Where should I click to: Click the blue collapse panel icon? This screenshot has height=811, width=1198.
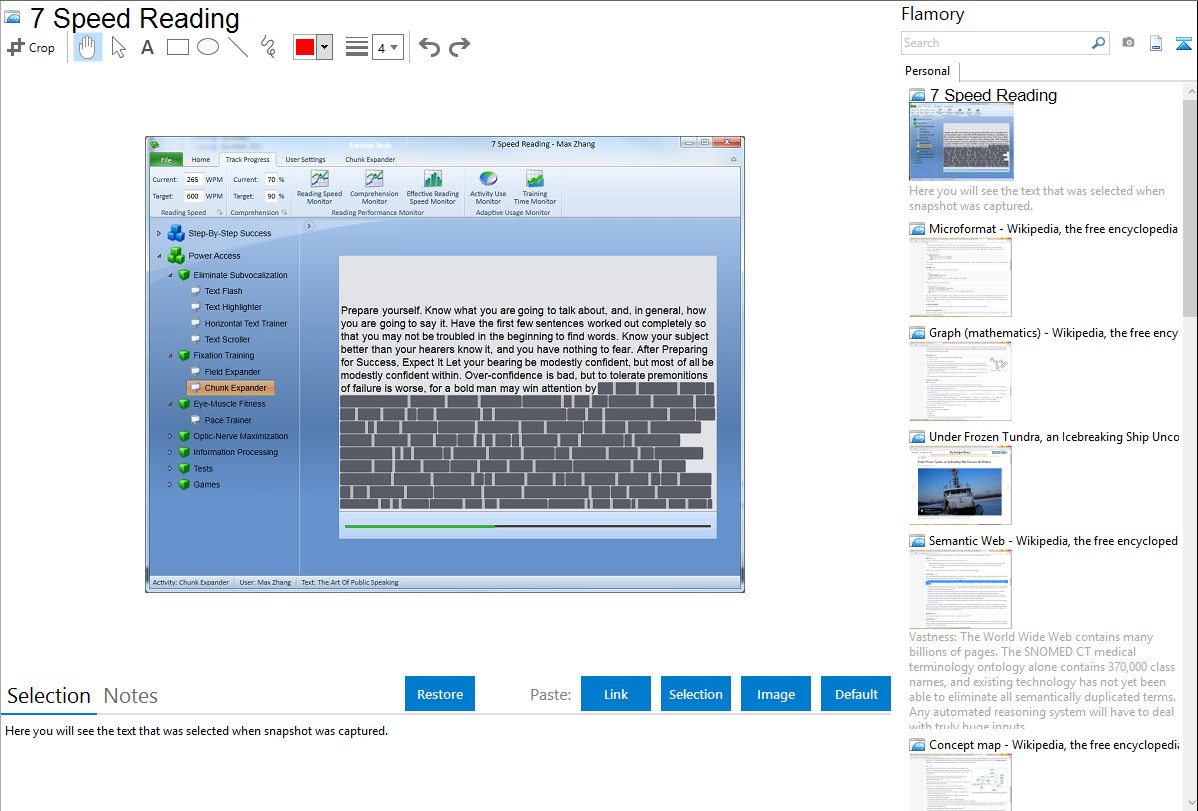click(x=1183, y=43)
